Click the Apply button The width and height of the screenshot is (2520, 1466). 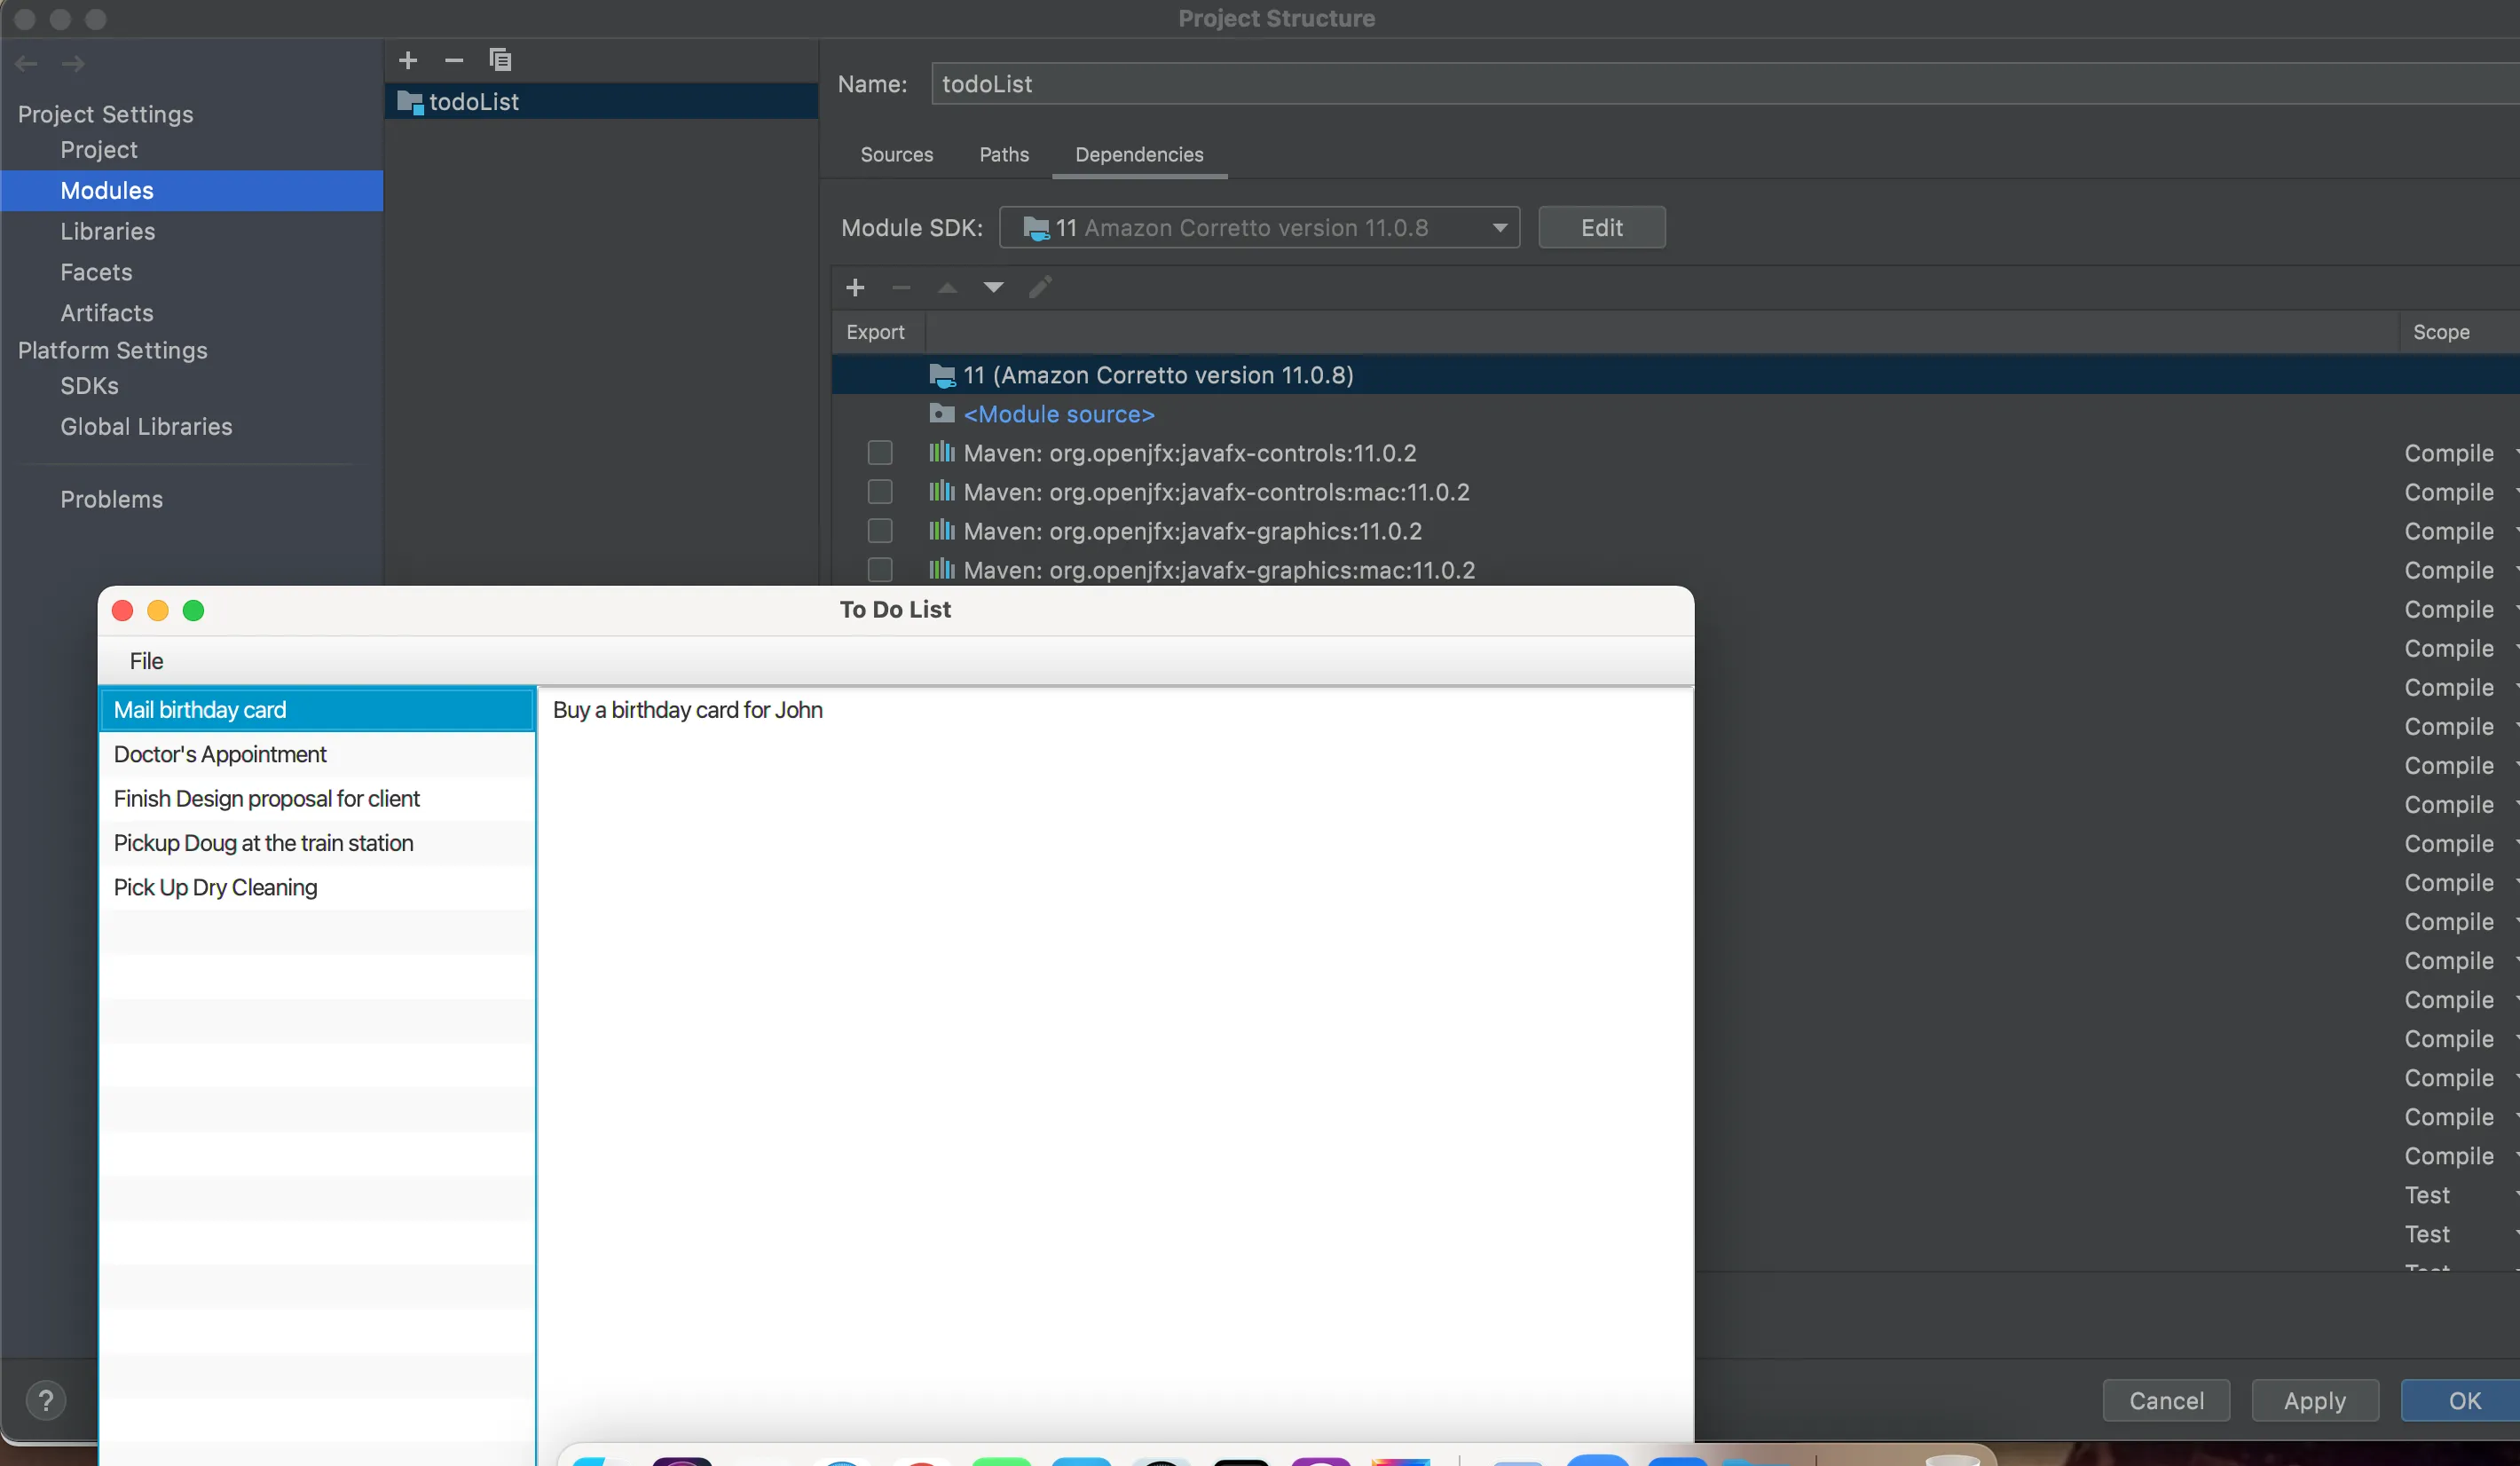click(2314, 1401)
